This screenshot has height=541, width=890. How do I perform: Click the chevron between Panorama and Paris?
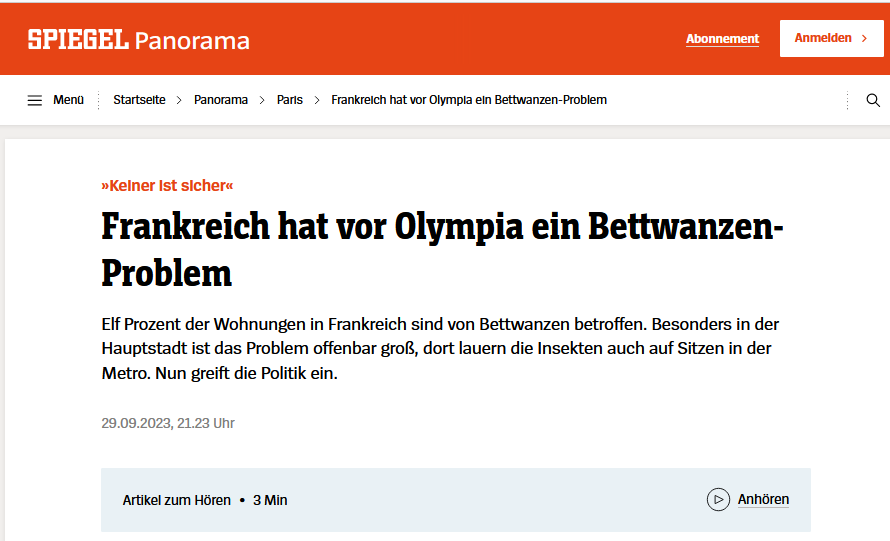[x=262, y=100]
